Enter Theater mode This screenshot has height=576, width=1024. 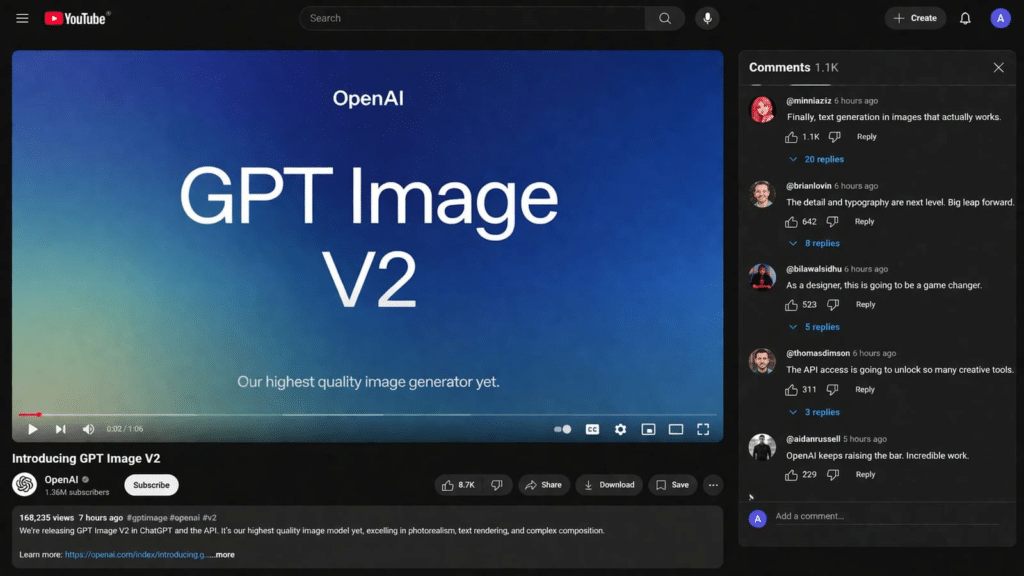point(677,428)
